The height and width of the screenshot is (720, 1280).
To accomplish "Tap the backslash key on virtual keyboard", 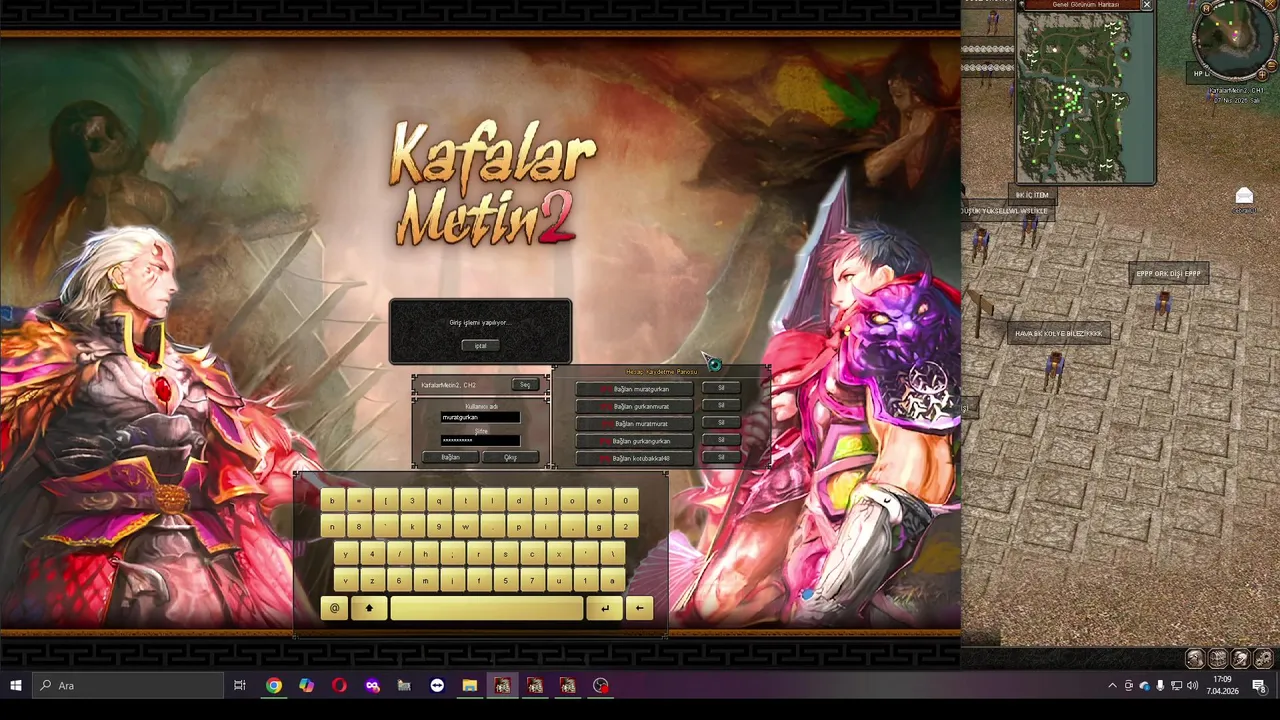I will (x=613, y=553).
